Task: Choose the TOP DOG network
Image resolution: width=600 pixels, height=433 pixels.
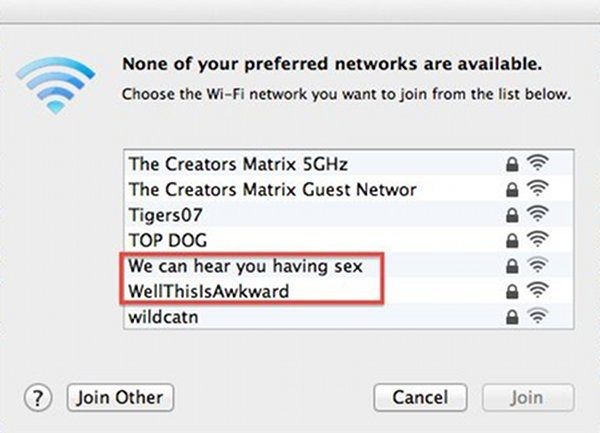Action: 349,240
